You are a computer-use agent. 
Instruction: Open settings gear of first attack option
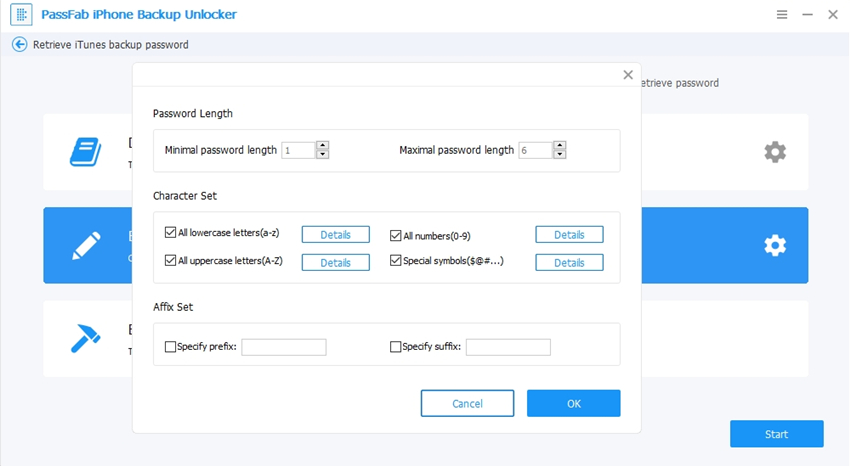click(774, 152)
